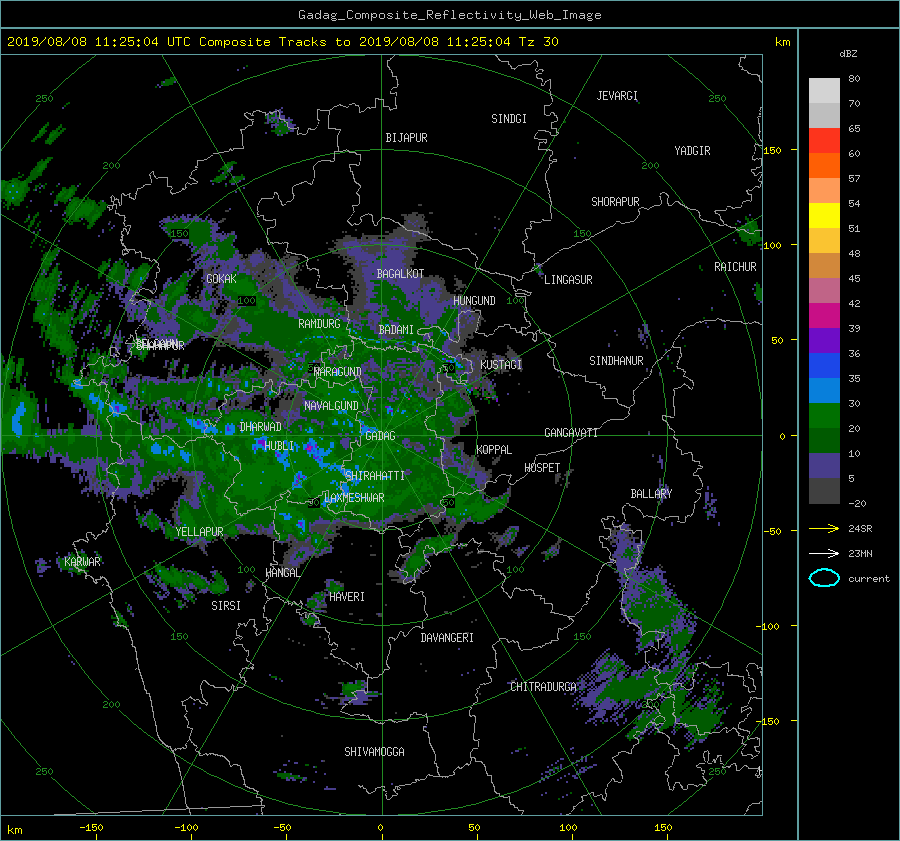Click the DHARWAD place label
Screen dimensions: 900x841
[261, 427]
